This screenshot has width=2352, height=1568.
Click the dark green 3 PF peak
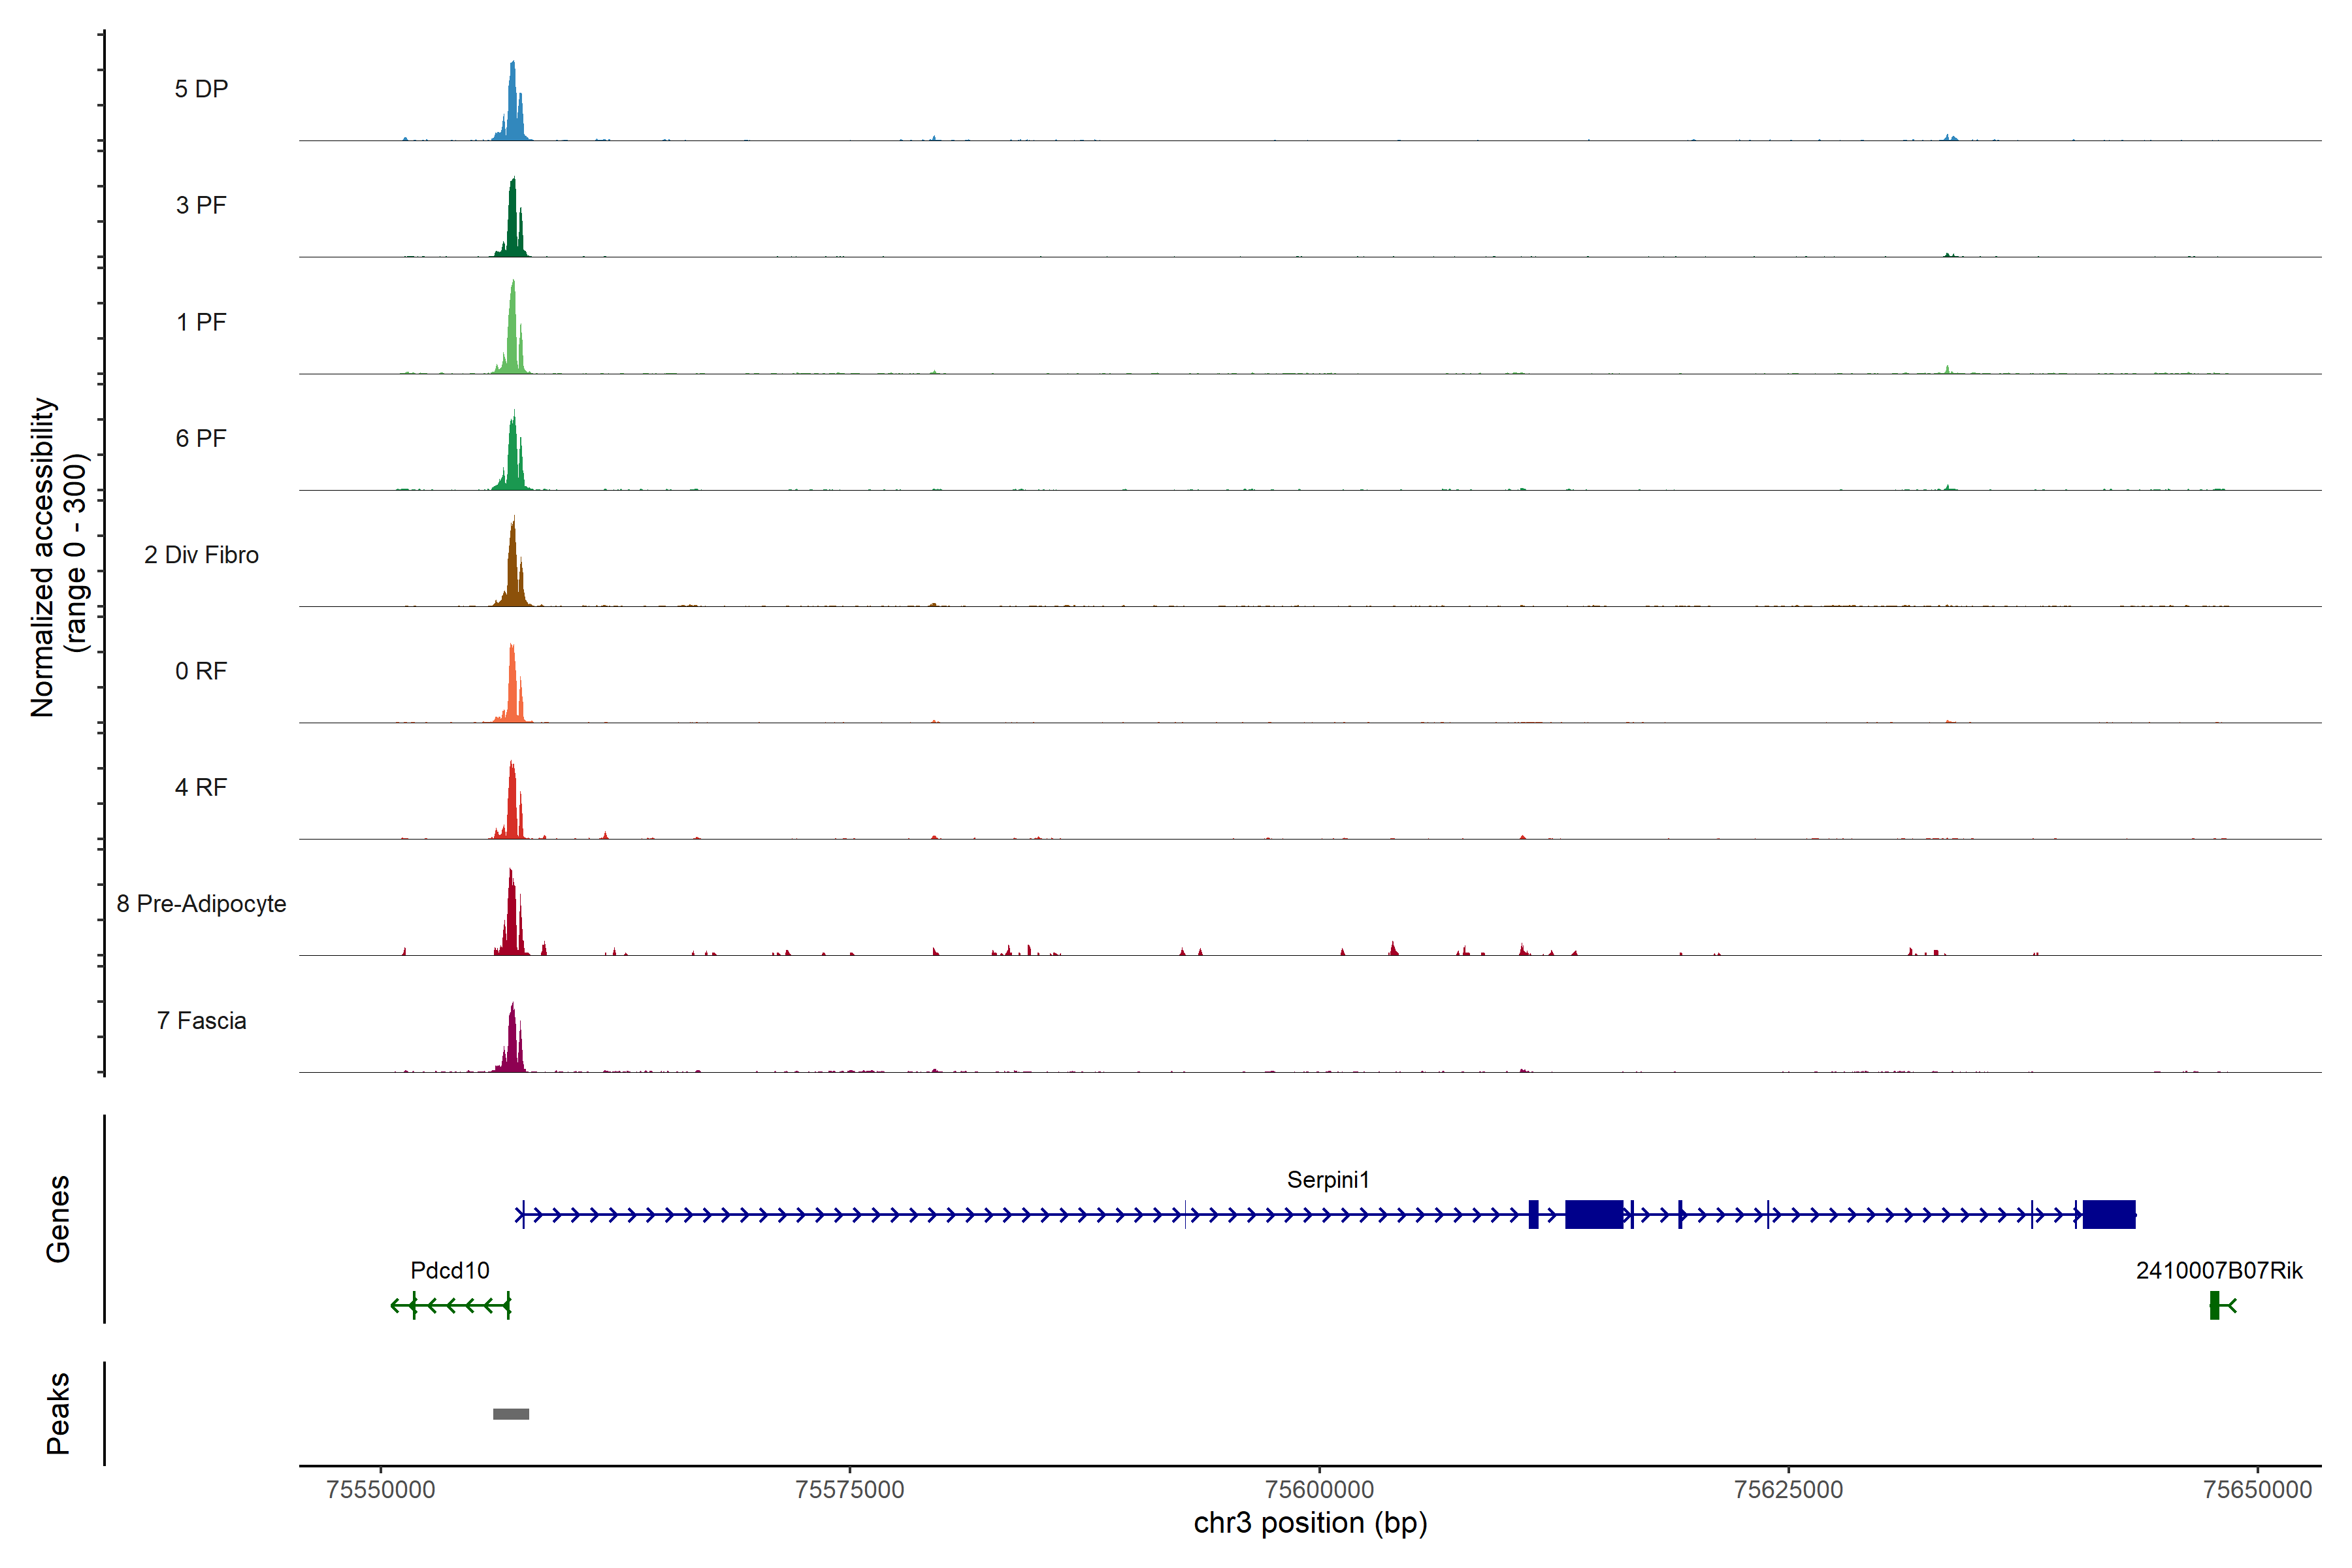click(x=513, y=225)
